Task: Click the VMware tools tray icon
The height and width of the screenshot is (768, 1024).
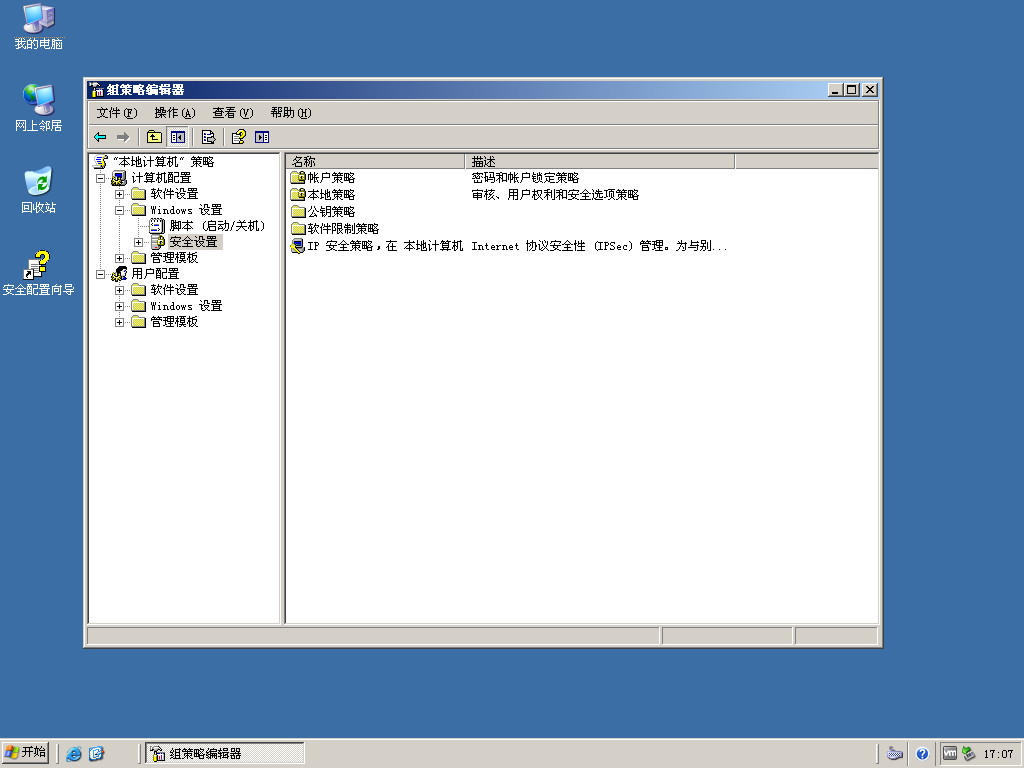Action: pos(950,754)
